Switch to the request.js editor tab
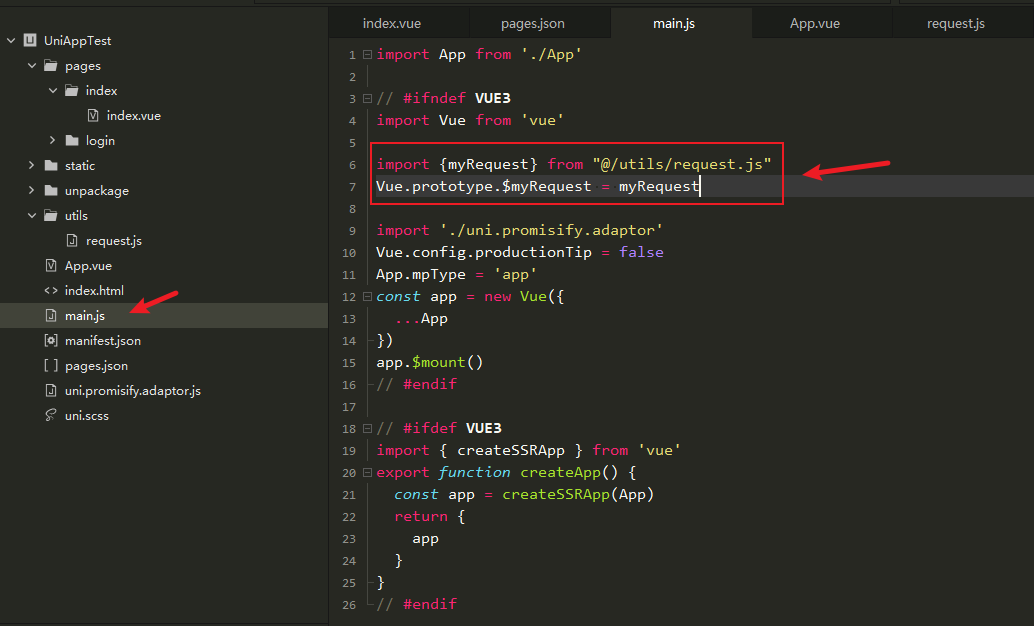This screenshot has height=626, width=1034. tap(956, 24)
